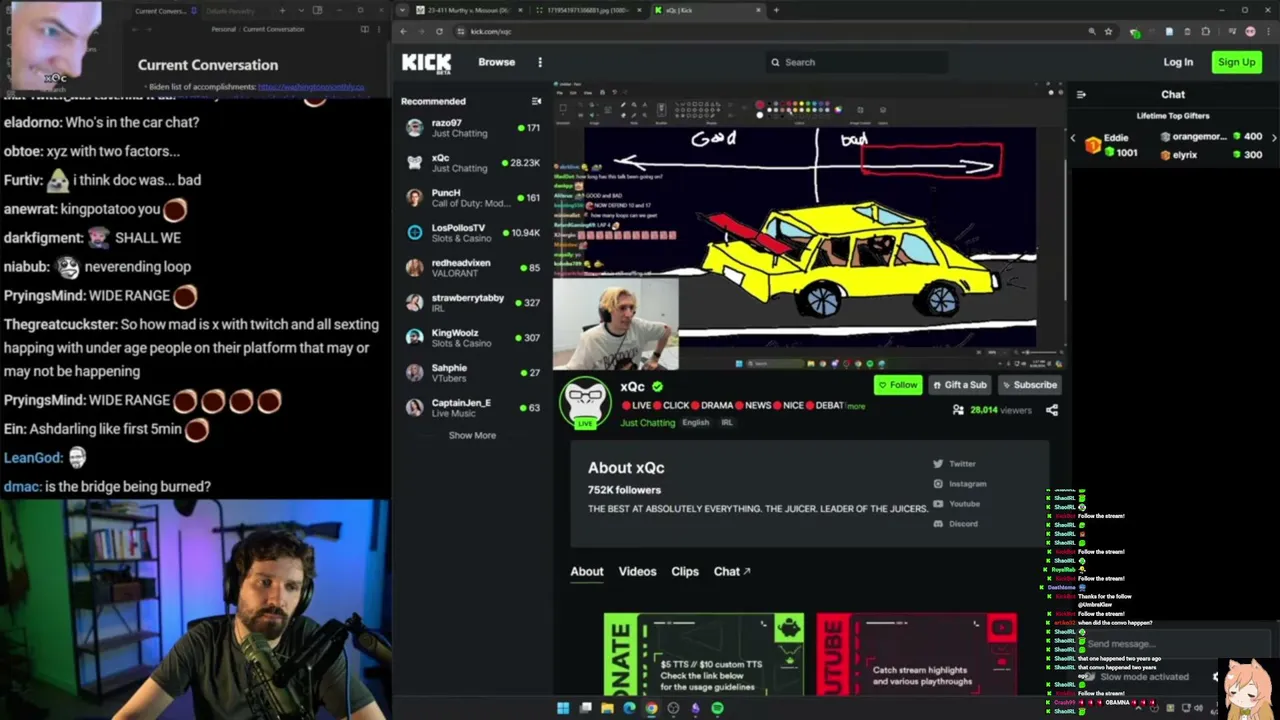Image resolution: width=1280 pixels, height=720 pixels.
Task: Click the Gift a Sub button
Action: [x=960, y=385]
